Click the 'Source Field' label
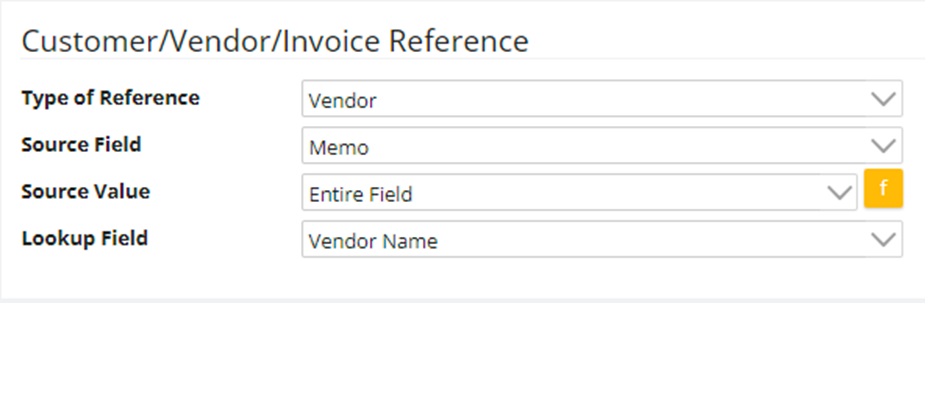The height and width of the screenshot is (417, 940). tap(81, 144)
